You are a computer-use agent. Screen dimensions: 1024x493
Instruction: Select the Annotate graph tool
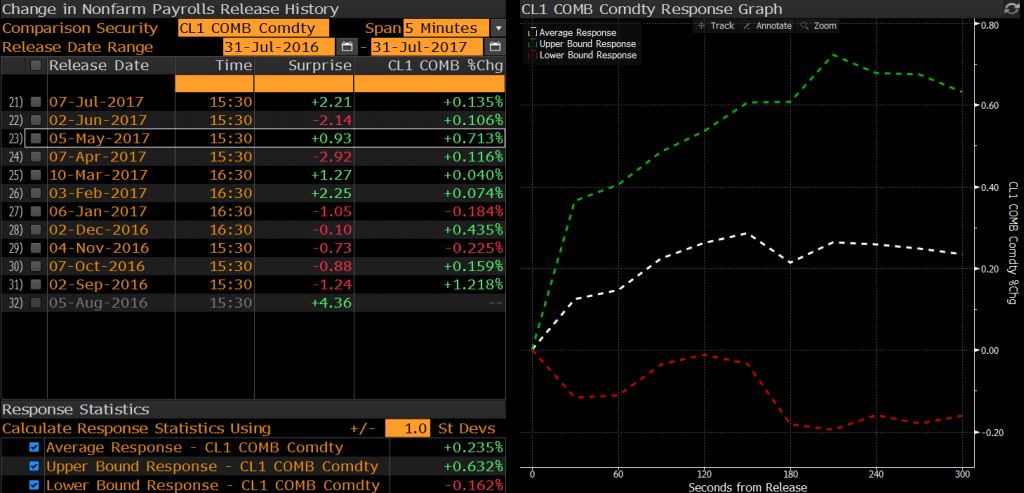(767, 25)
